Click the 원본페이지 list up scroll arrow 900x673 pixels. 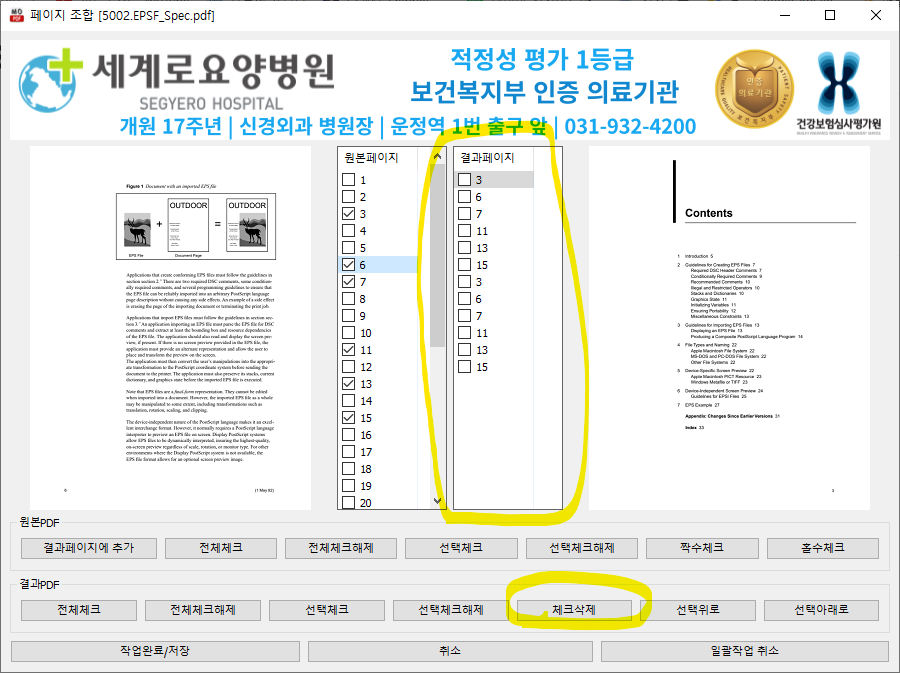point(437,156)
